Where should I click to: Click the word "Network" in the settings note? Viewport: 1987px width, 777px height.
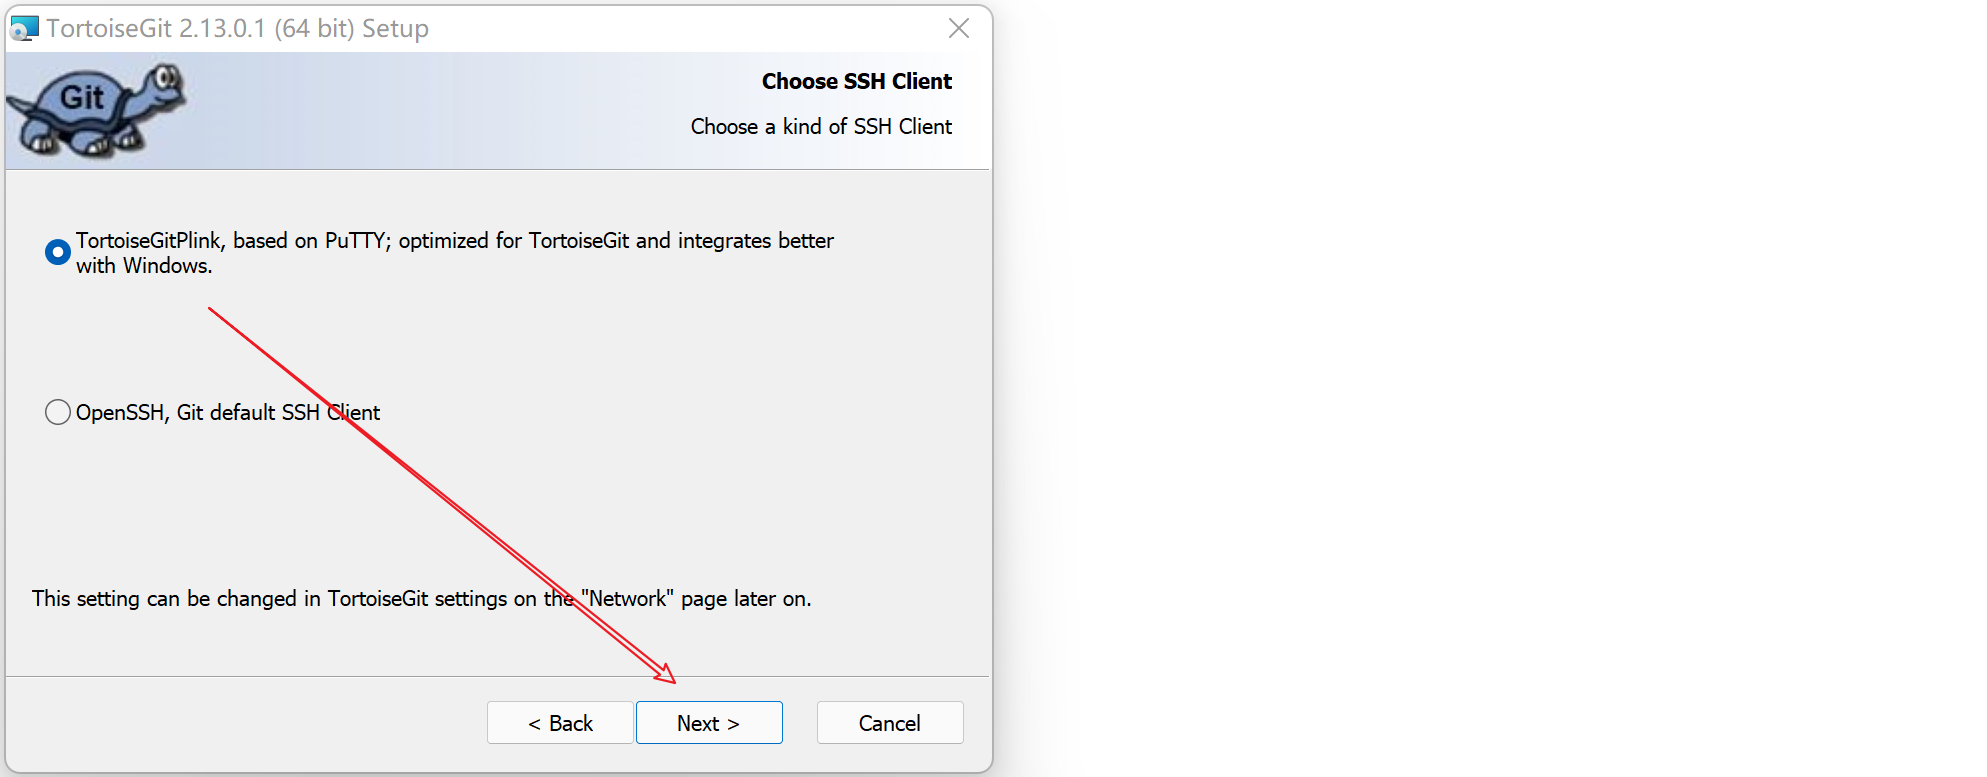(x=628, y=599)
